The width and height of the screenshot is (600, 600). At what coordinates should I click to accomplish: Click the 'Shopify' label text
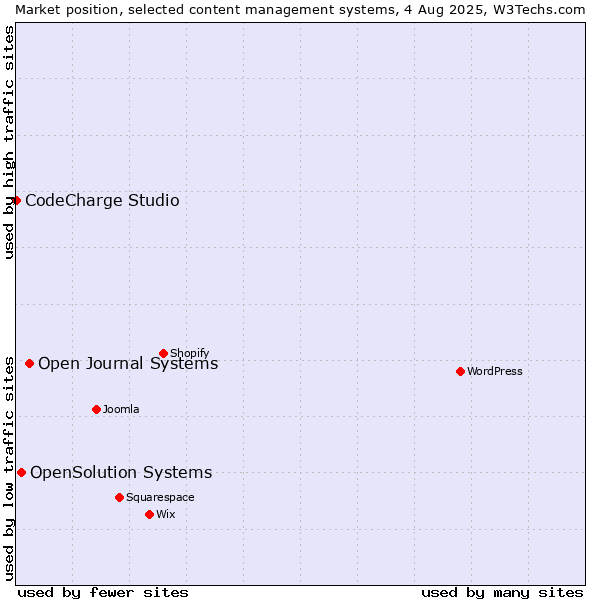pos(190,353)
